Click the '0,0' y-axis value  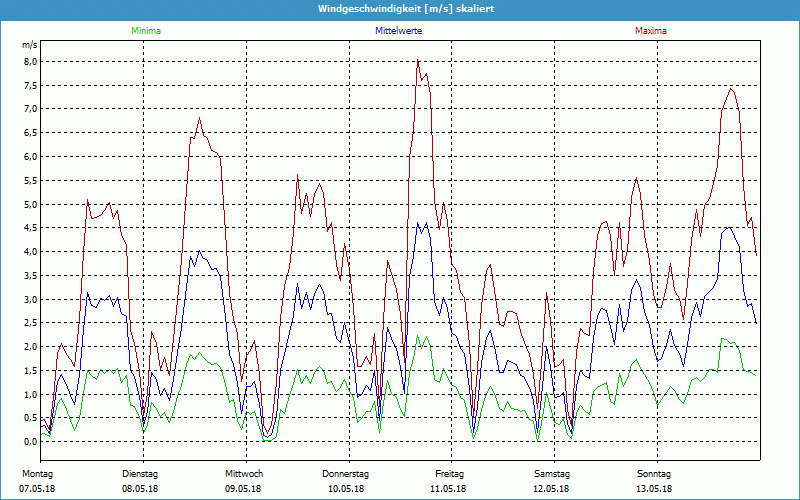31,442
